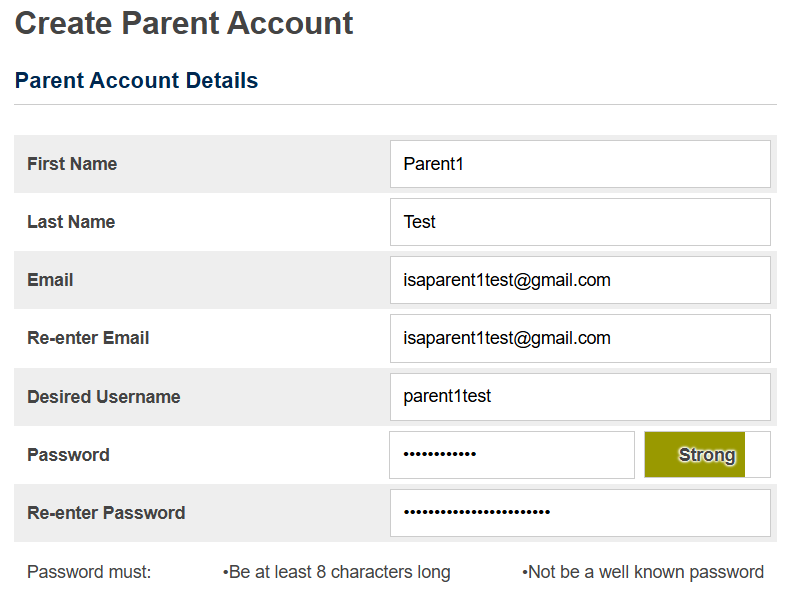This screenshot has height=607, width=787.
Task: Select the Email input containing isaparent1test@gmail.com
Action: click(580, 280)
